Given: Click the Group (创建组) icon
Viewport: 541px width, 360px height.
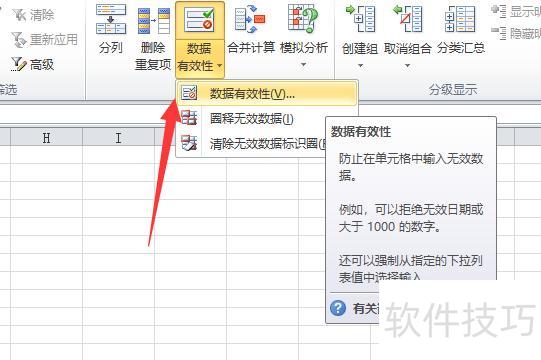Looking at the screenshot, I should coord(361,19).
